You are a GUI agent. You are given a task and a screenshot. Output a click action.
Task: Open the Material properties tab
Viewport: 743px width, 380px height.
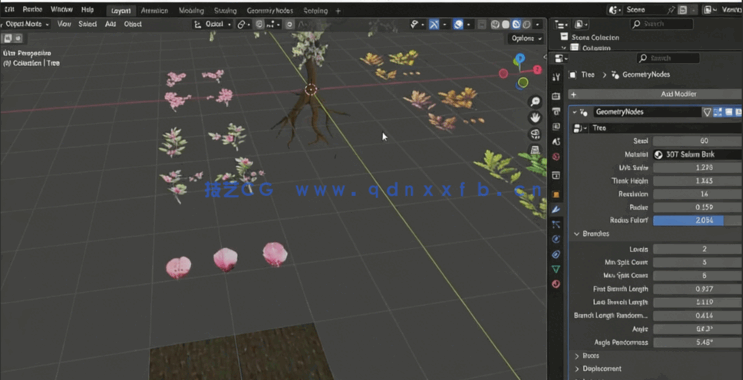click(x=556, y=284)
